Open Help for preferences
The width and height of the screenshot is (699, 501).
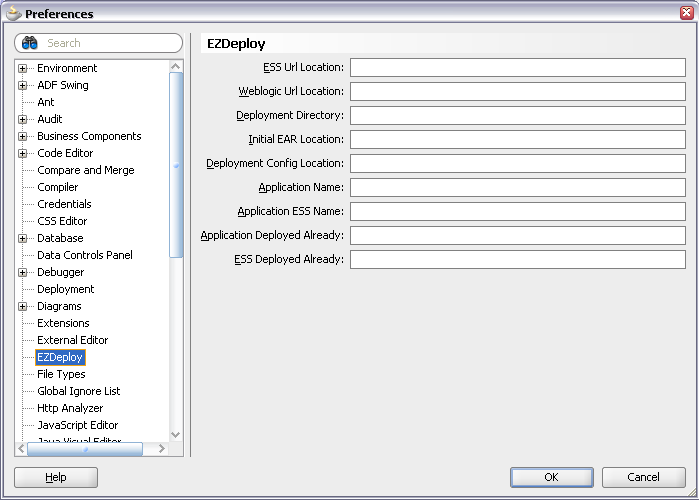(x=56, y=477)
